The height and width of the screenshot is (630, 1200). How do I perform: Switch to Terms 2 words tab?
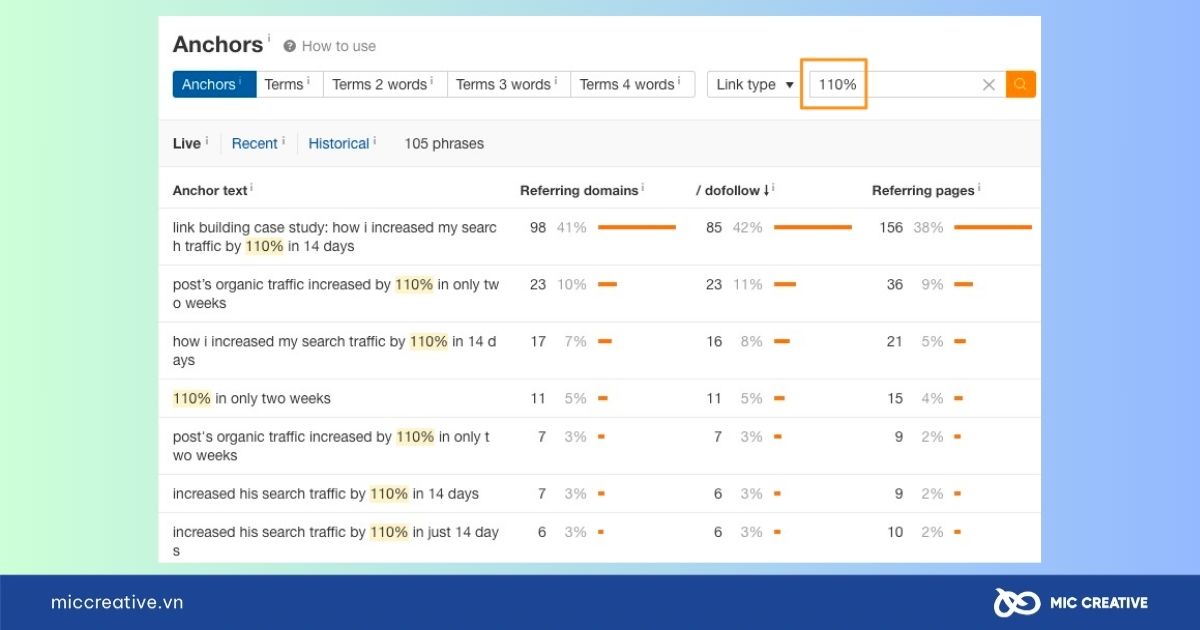(384, 85)
